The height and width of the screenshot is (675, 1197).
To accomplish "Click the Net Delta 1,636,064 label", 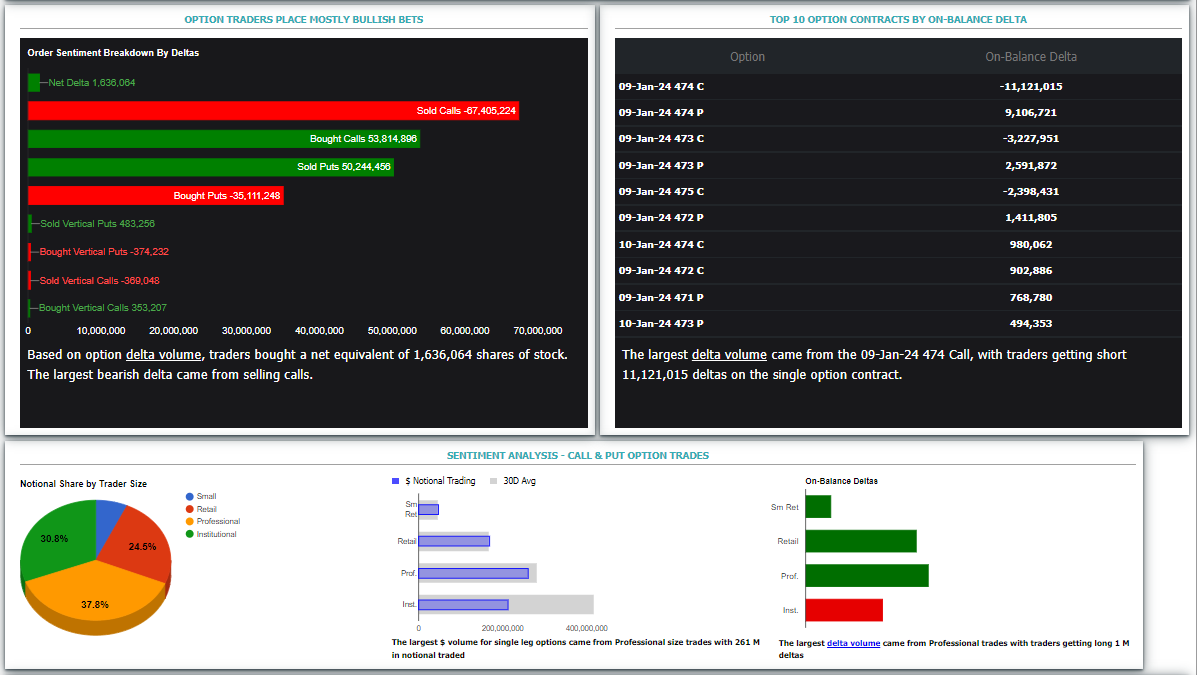I will coord(92,82).
